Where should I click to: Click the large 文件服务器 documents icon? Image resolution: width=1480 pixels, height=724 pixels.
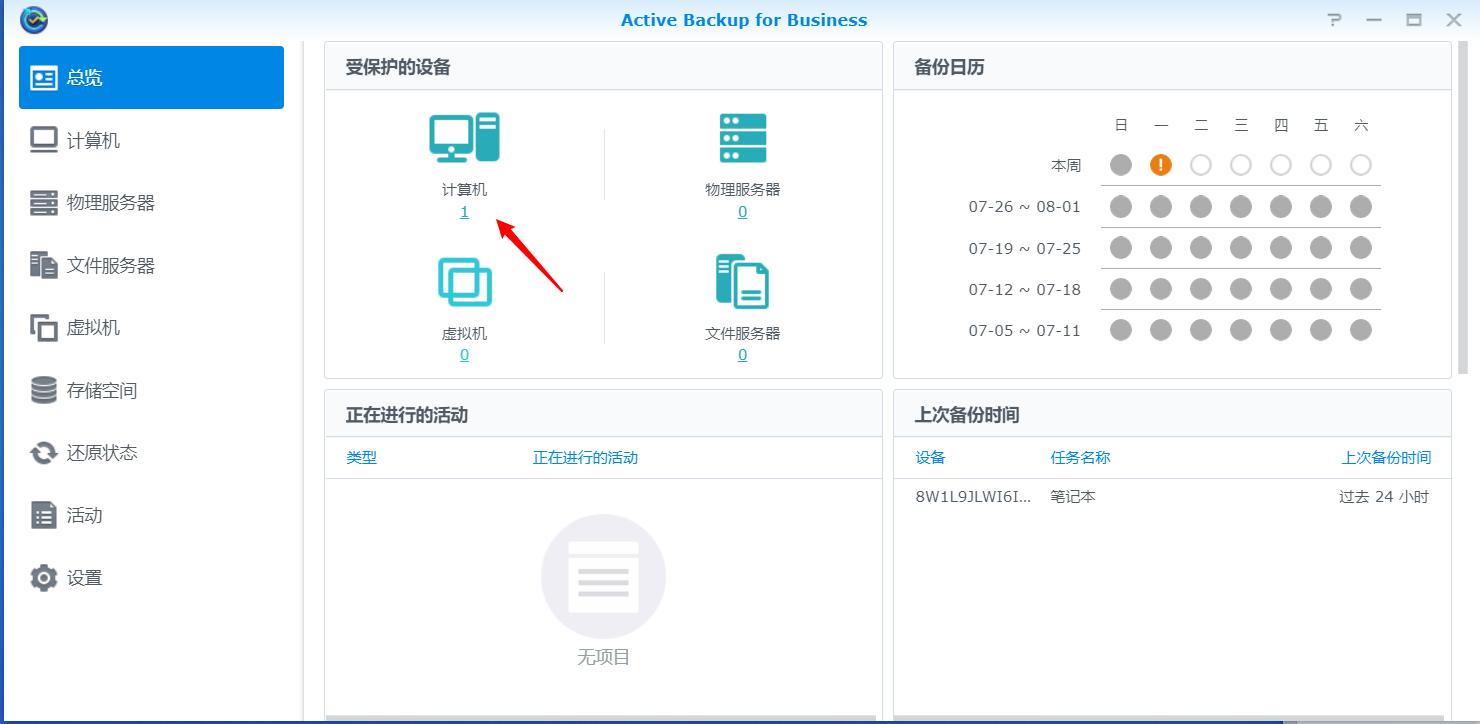click(x=742, y=281)
